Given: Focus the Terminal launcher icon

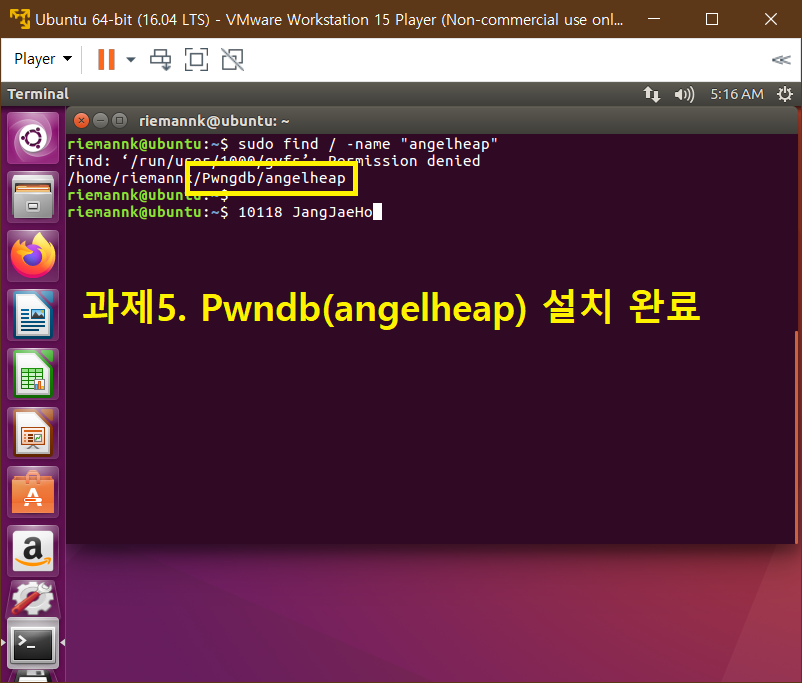Looking at the screenshot, I should (x=33, y=643).
